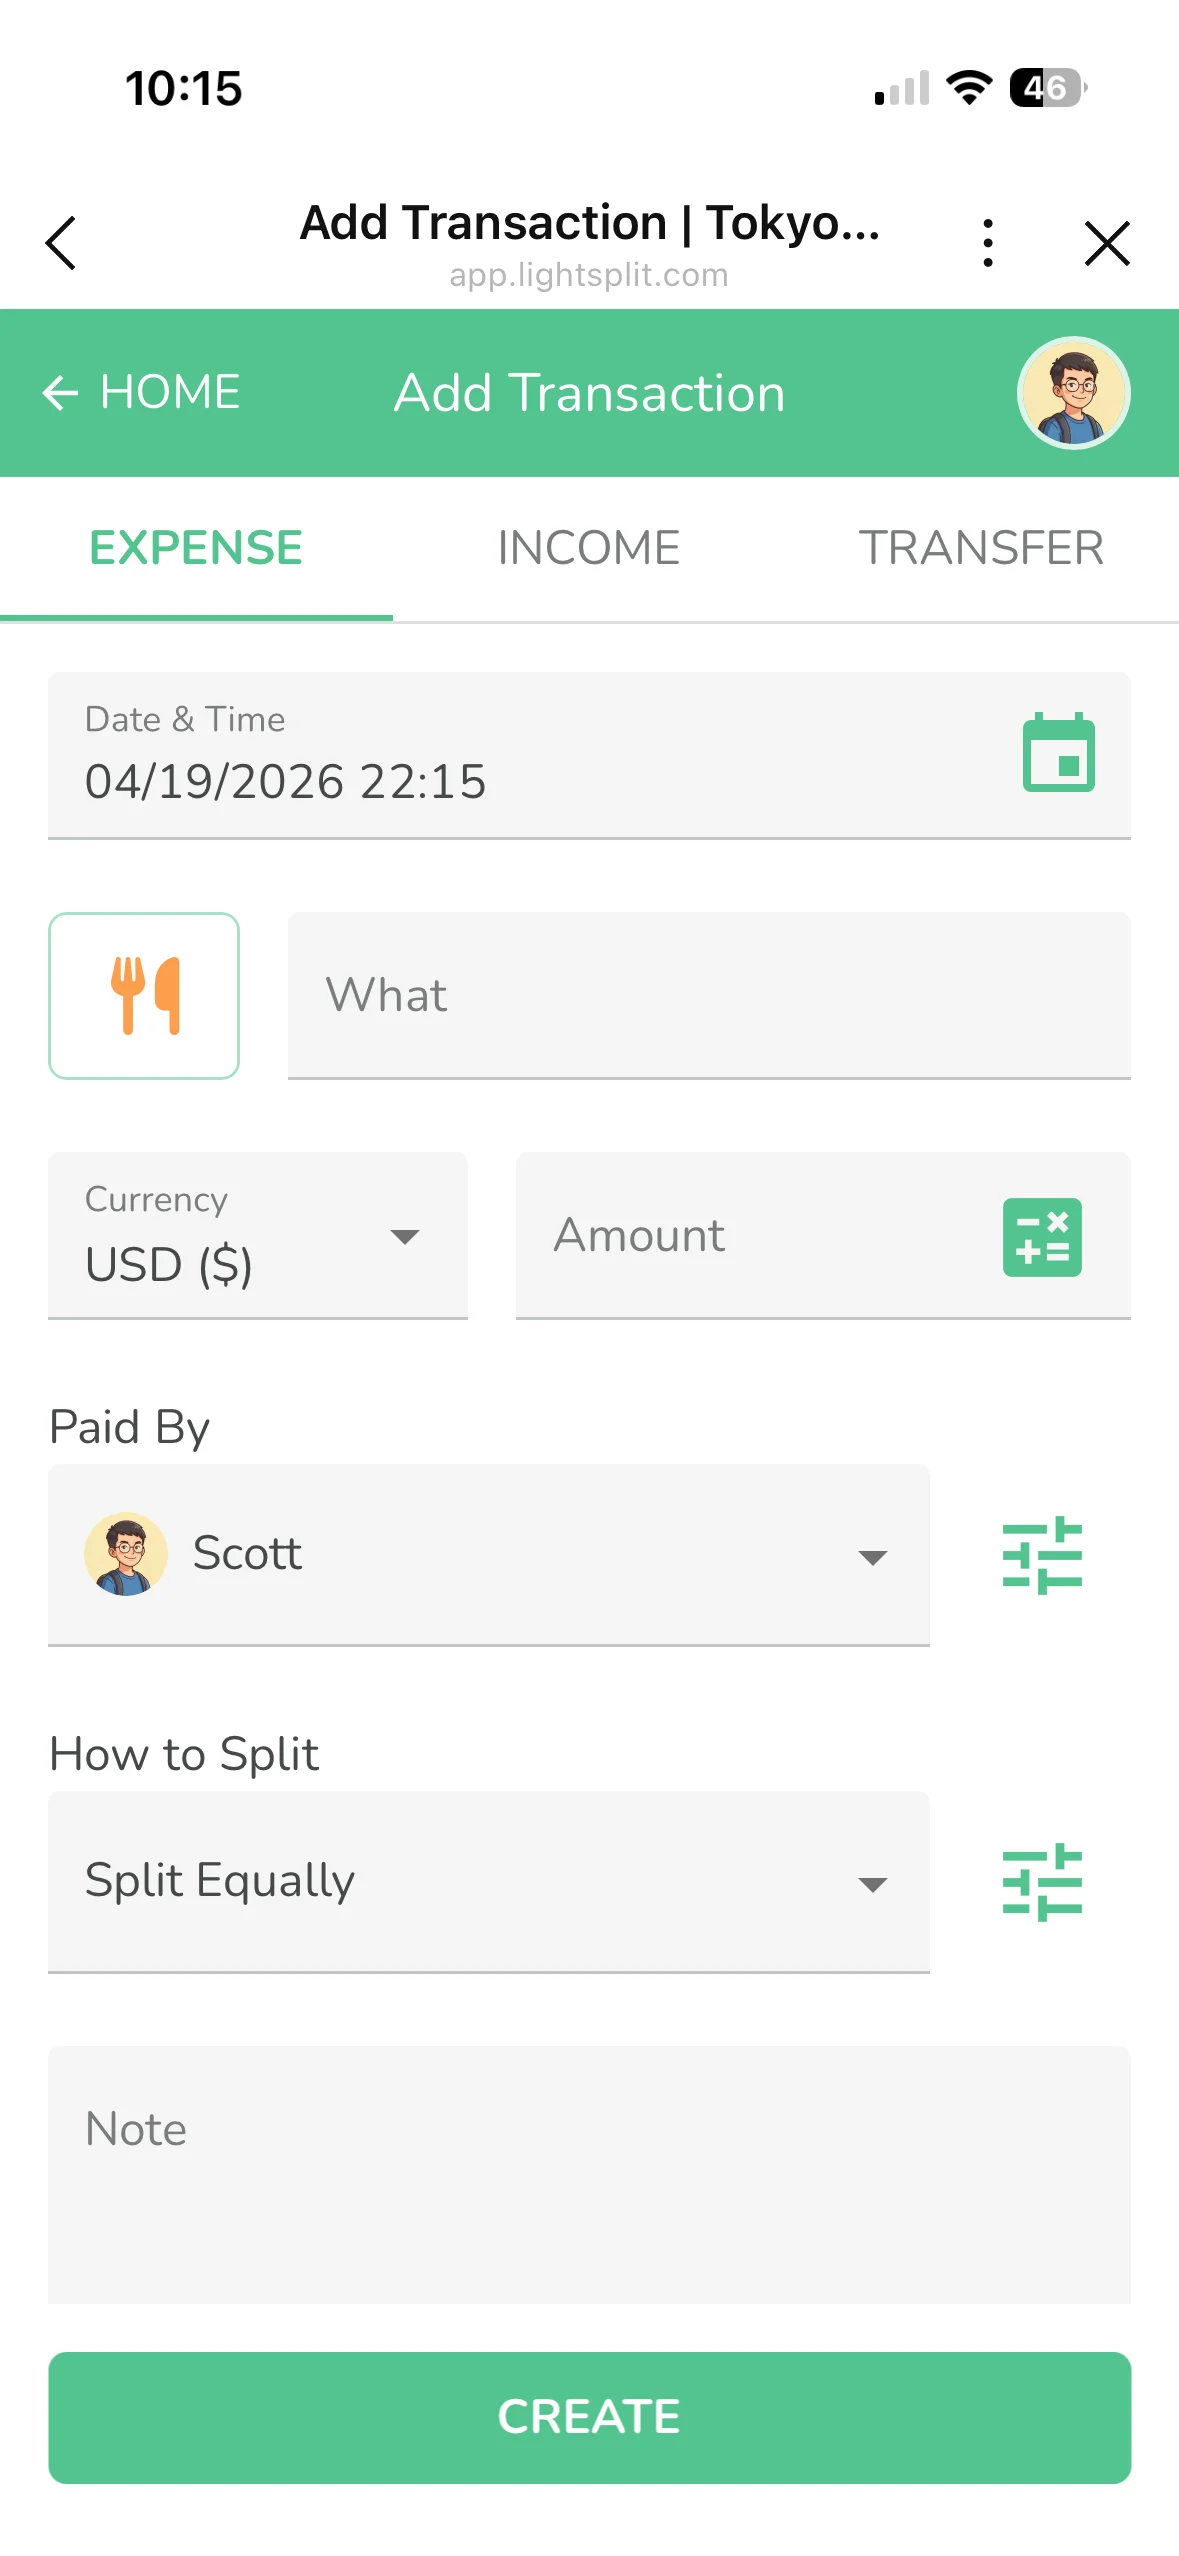Open the Paid By Scott dropdown
The height and width of the screenshot is (2556, 1179).
pos(488,1555)
